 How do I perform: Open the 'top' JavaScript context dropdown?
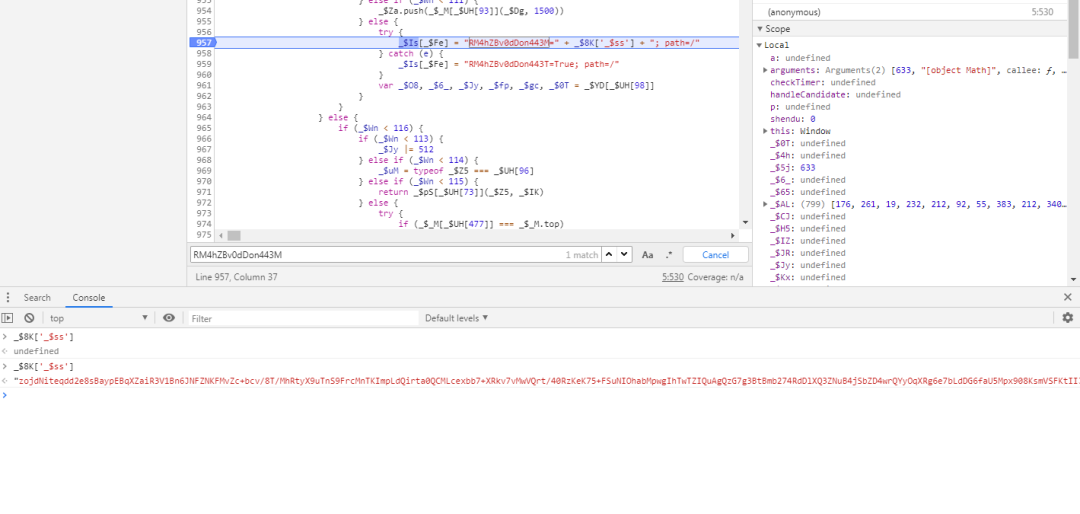click(98, 318)
